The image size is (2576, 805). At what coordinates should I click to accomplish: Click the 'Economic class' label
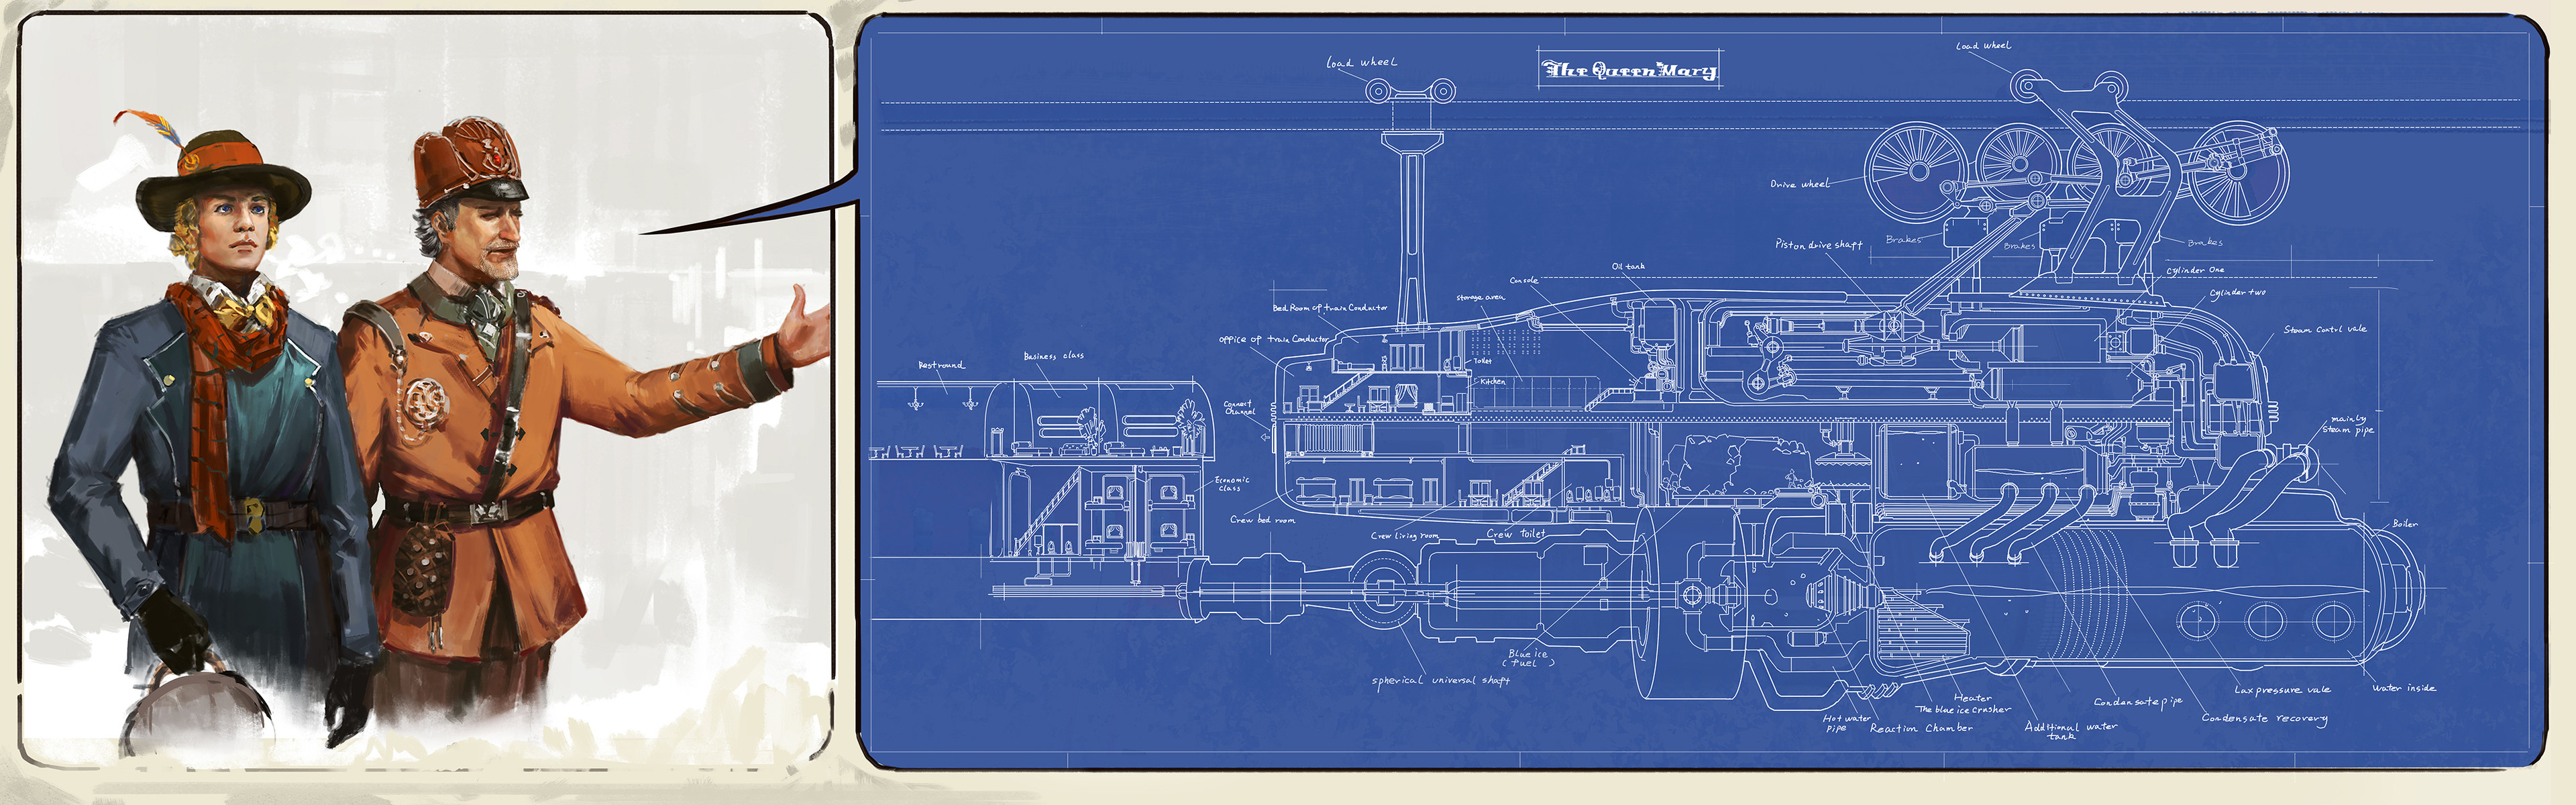(x=1232, y=484)
